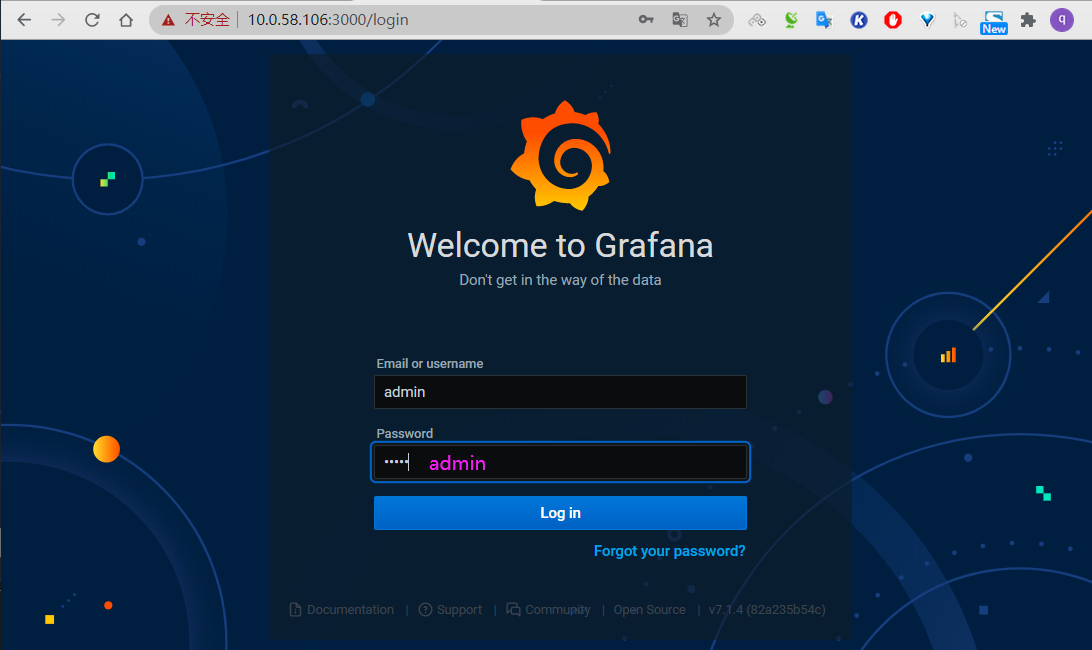Screen dimensions: 1092x650
Task: Open the blue New badge extension icon
Action: tap(994, 22)
